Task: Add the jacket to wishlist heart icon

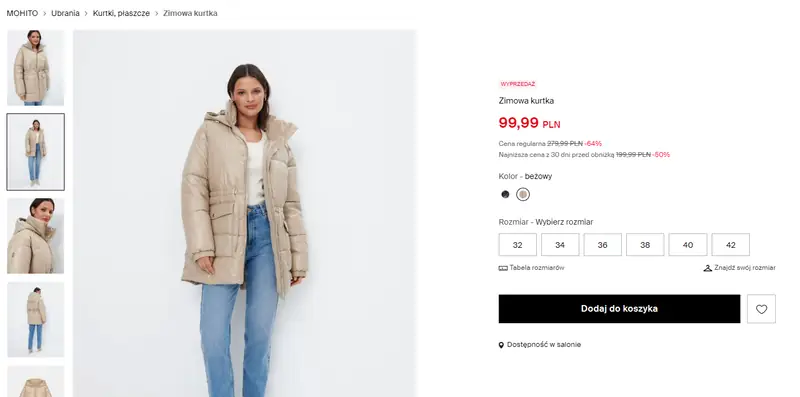Action: (761, 309)
